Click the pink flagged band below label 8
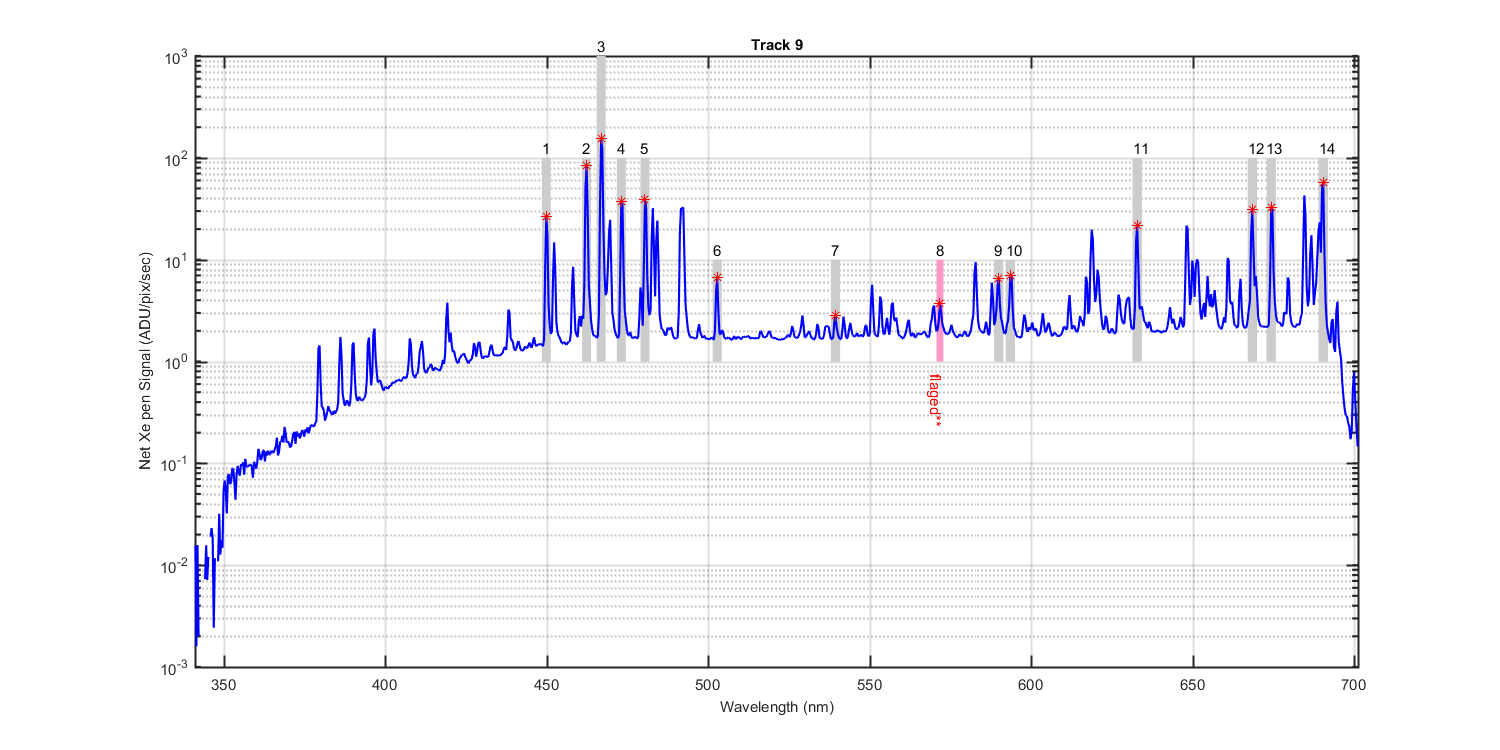The width and height of the screenshot is (1500, 750). 940,311
